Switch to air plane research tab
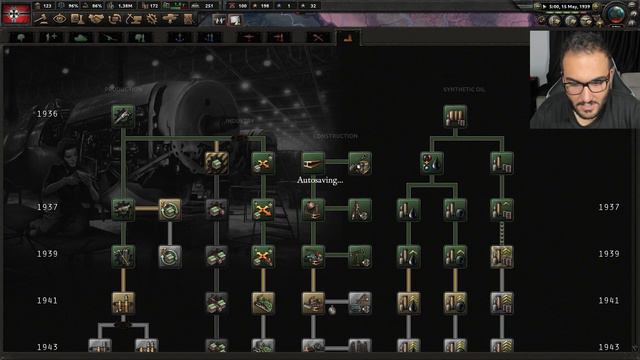Screen dimensions: 640x360 coord(249,38)
